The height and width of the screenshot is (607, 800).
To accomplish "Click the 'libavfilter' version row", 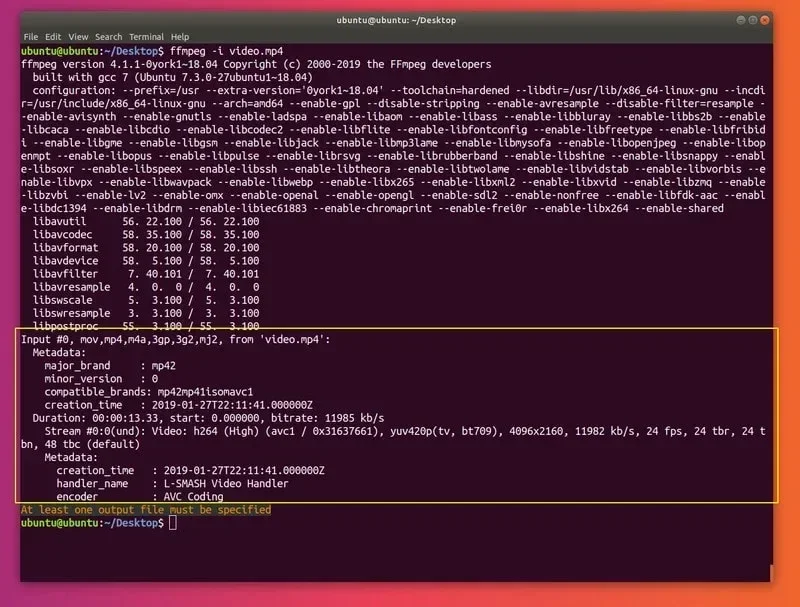I will [146, 274].
